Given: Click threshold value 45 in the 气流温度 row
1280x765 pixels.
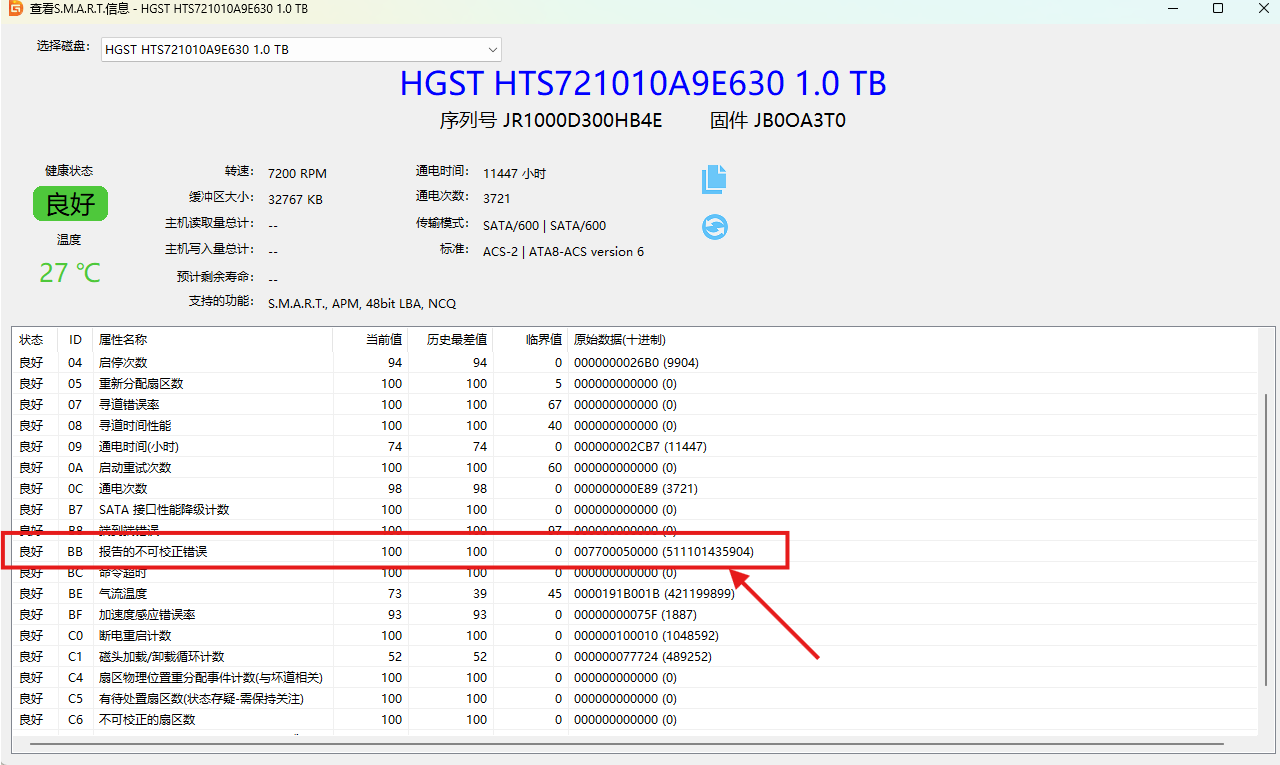Looking at the screenshot, I should tap(554, 593).
